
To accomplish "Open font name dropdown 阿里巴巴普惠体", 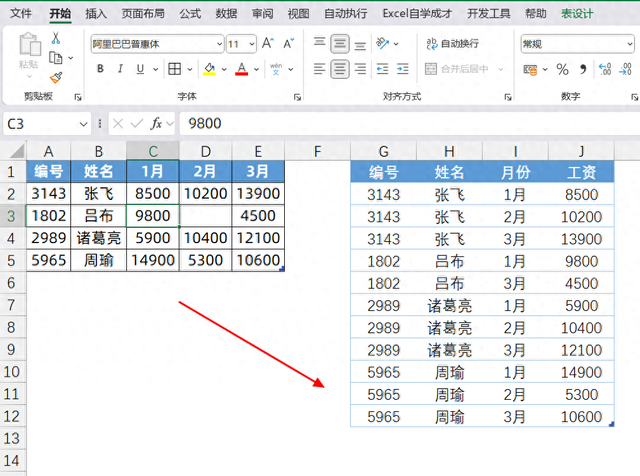I will point(220,44).
